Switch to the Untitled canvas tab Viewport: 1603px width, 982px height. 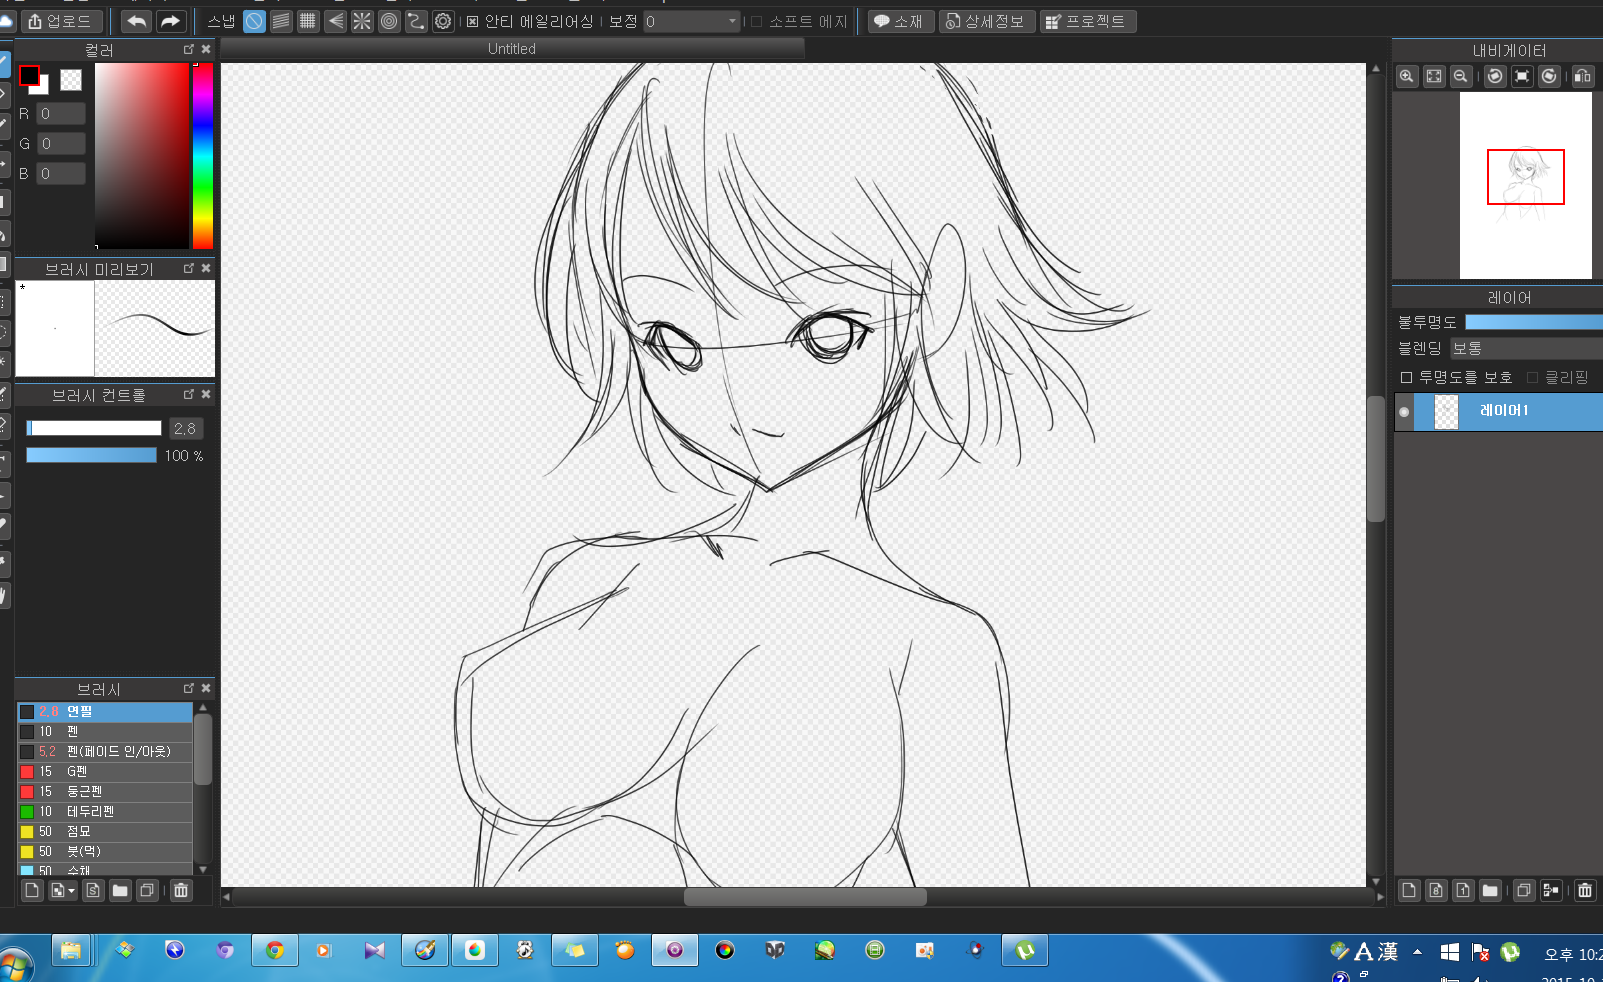[511, 49]
